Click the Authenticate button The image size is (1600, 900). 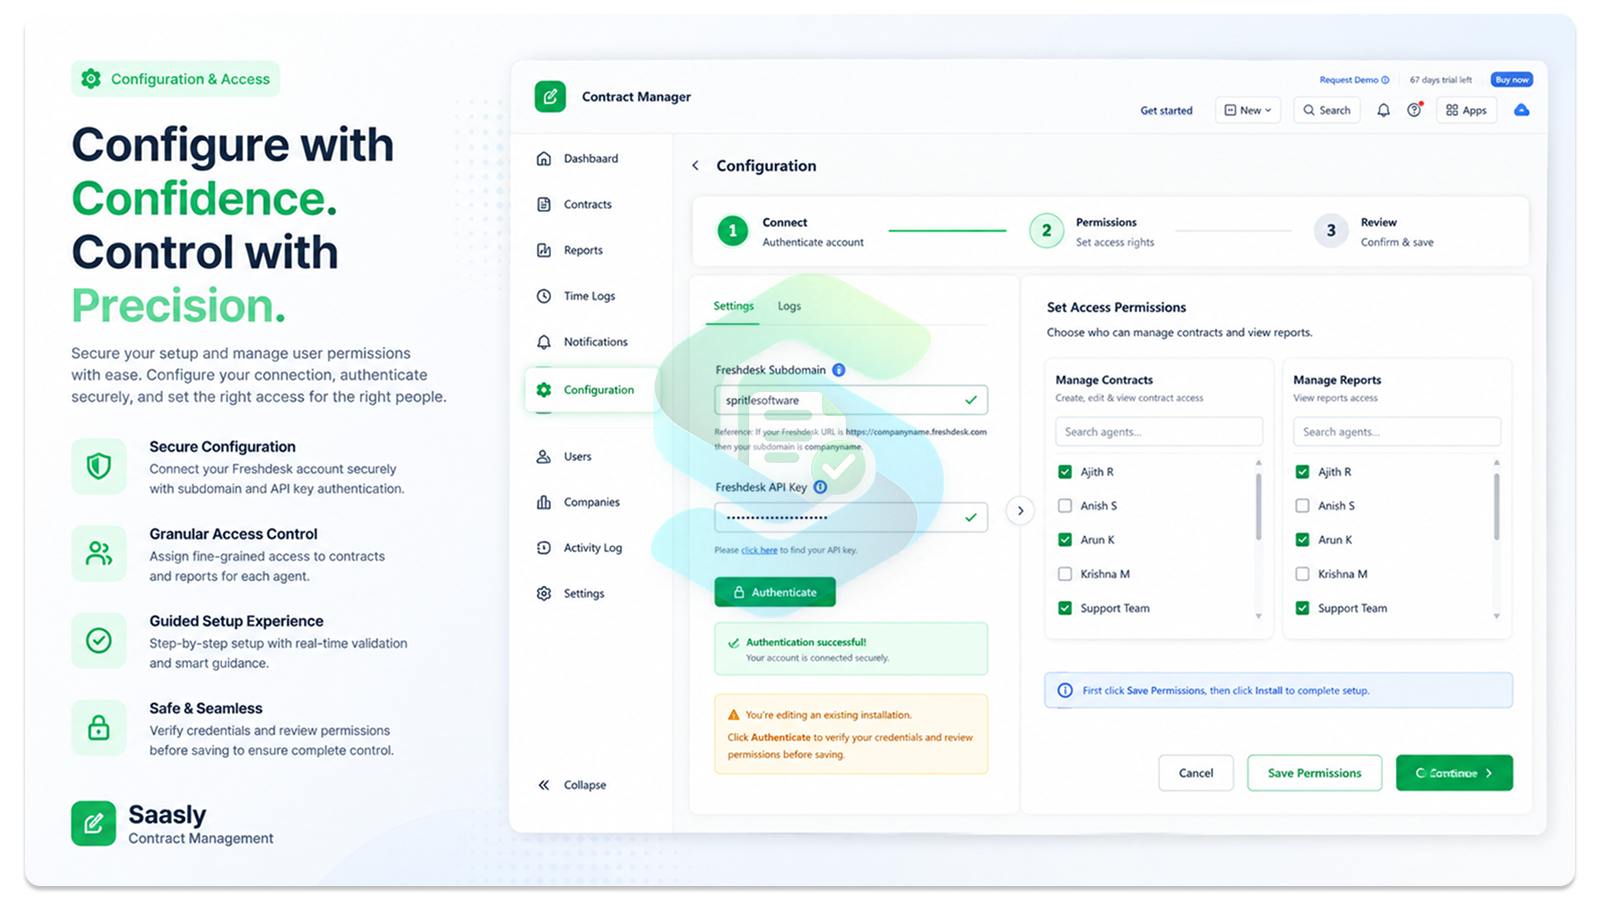tap(775, 592)
